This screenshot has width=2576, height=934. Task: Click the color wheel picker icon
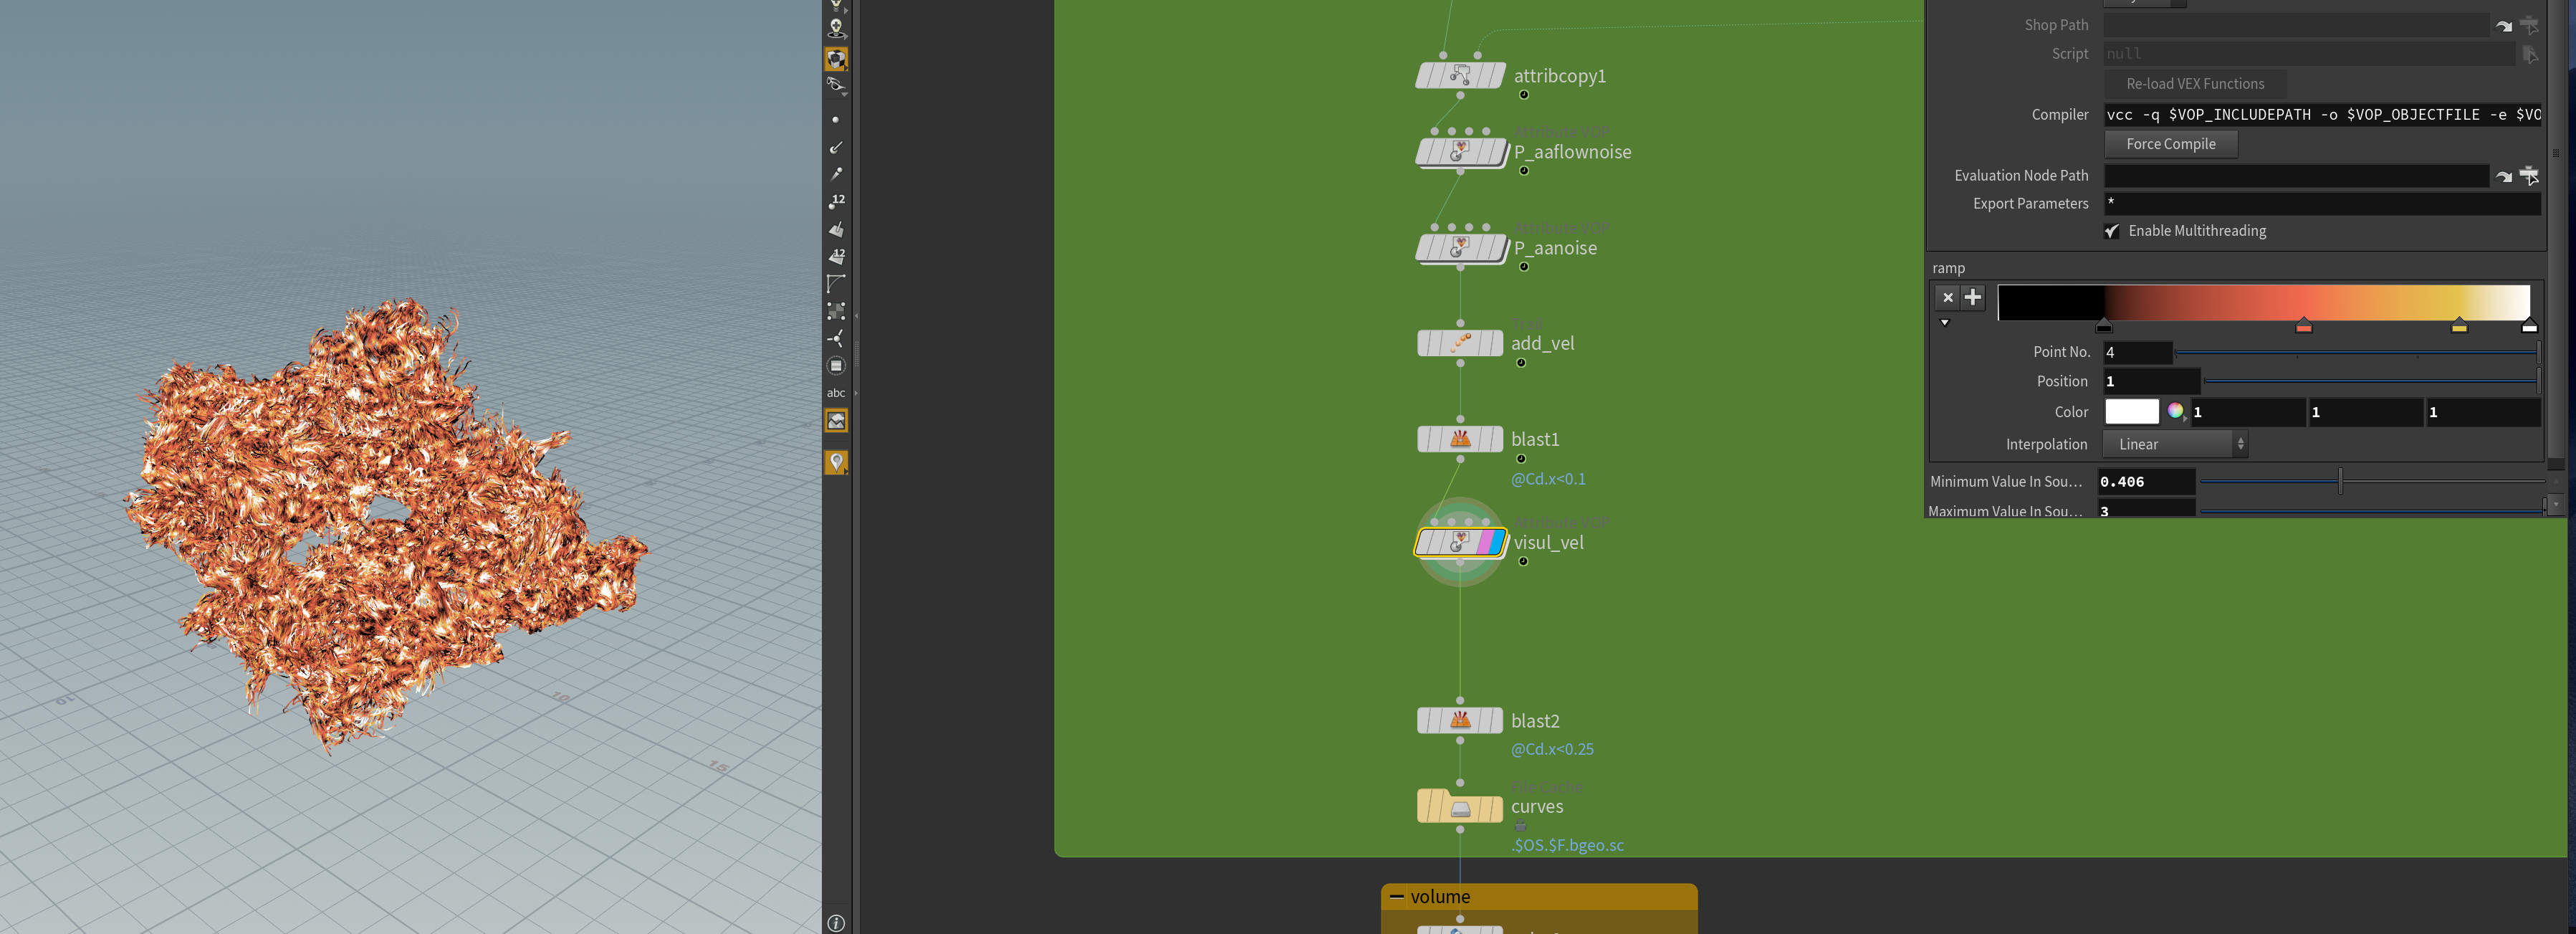click(x=2175, y=411)
